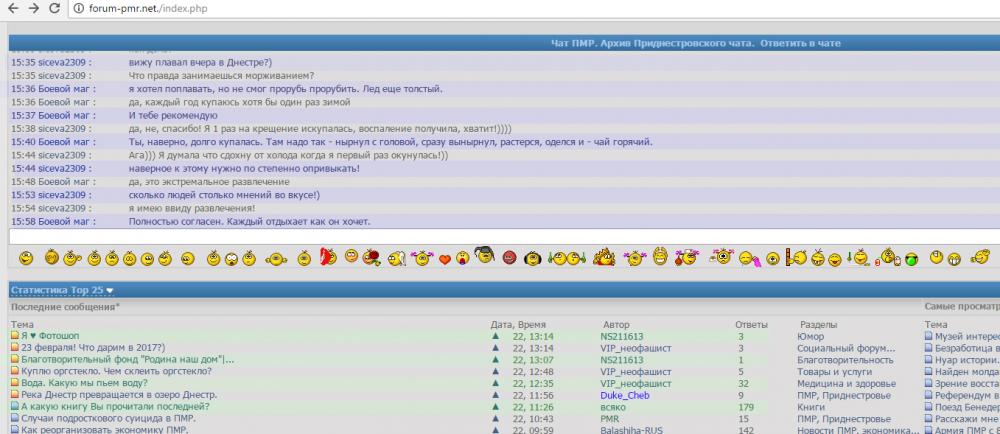This screenshot has height=434, width=1000.
Task: Click the first smiley in the emoticon row
Action: 26,258
